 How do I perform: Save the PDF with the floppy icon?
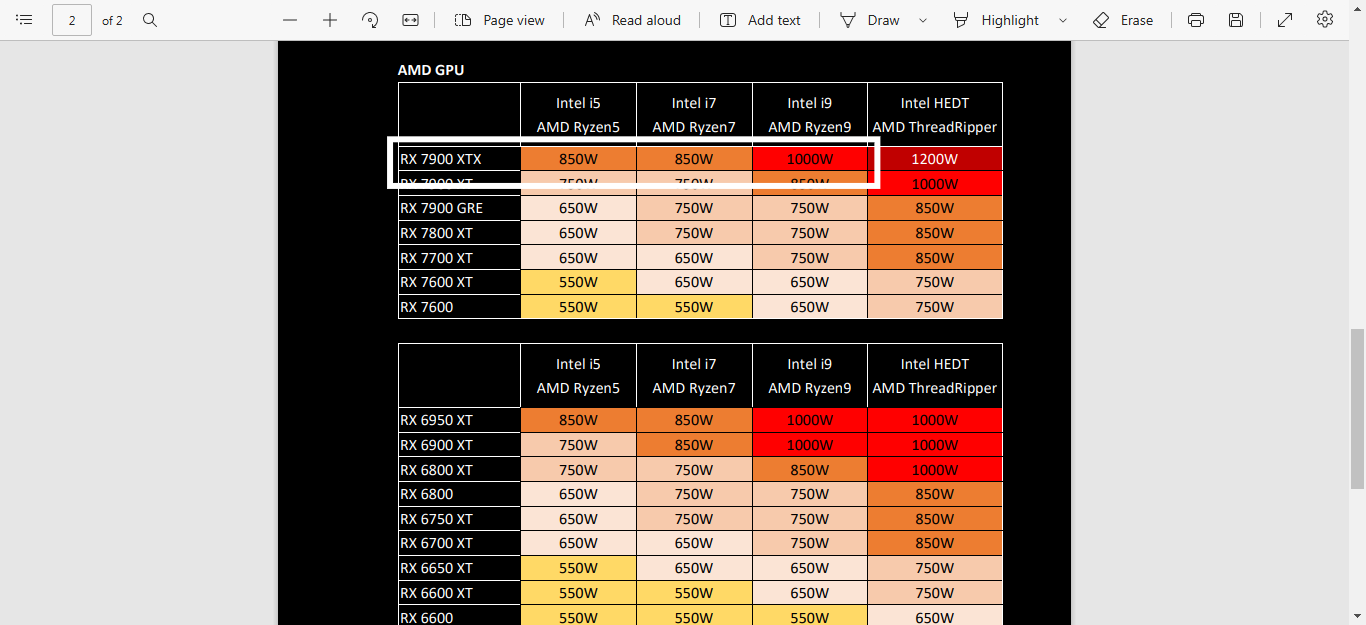pos(1236,20)
